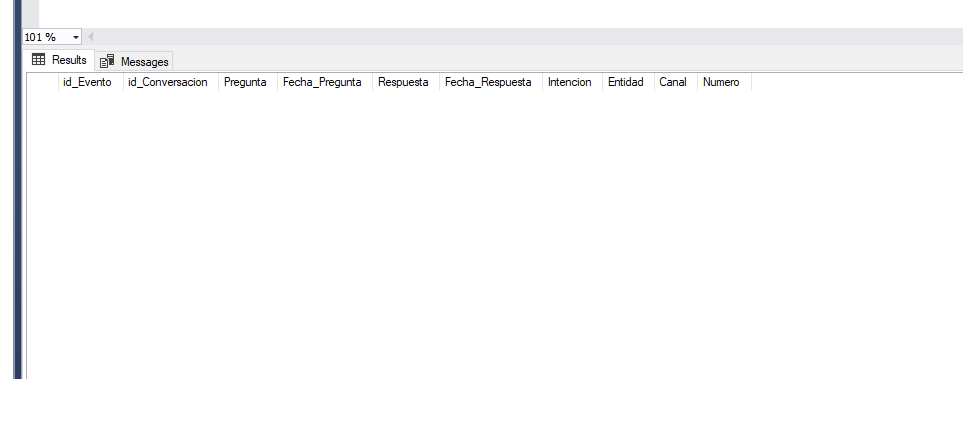The height and width of the screenshot is (434, 963).
Task: Select the Fecha_Pregunta column header
Action: [322, 82]
